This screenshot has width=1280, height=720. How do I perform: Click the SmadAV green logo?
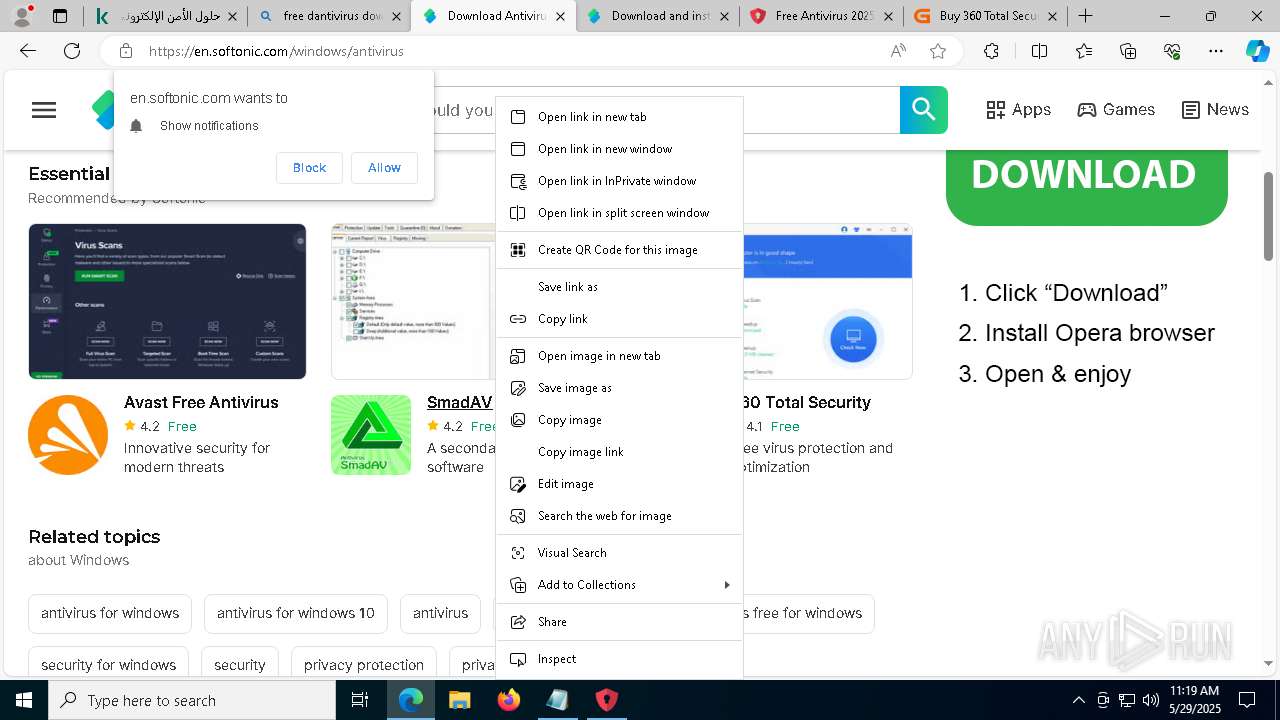pyautogui.click(x=371, y=435)
